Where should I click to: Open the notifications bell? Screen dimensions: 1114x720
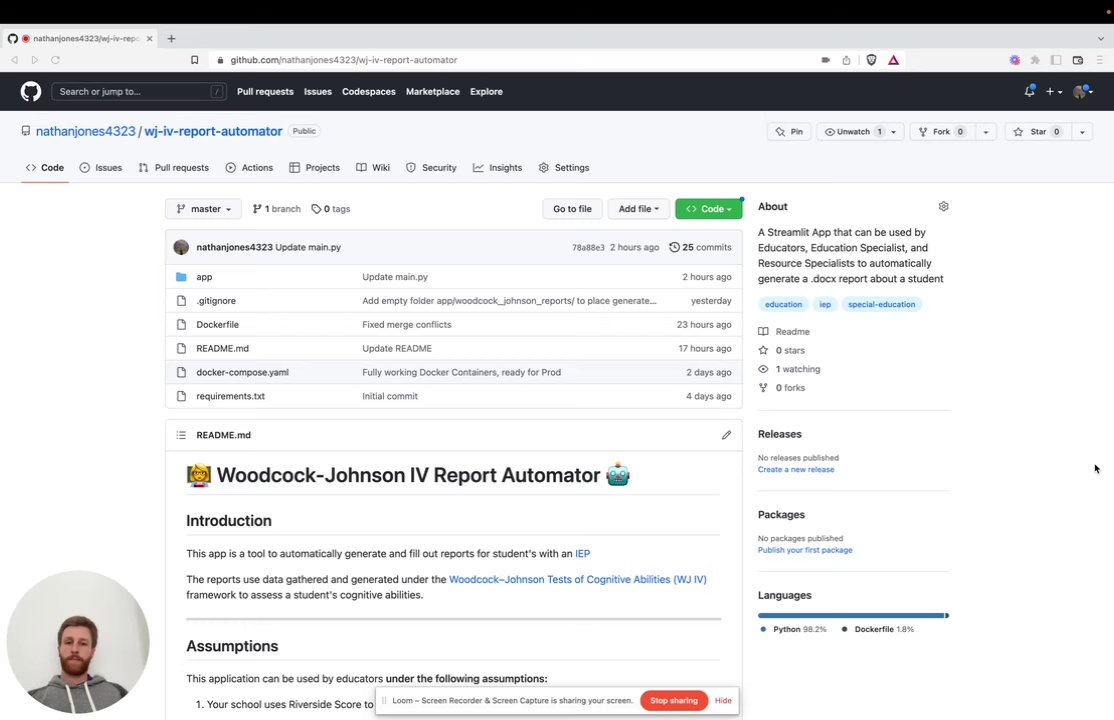(1029, 91)
